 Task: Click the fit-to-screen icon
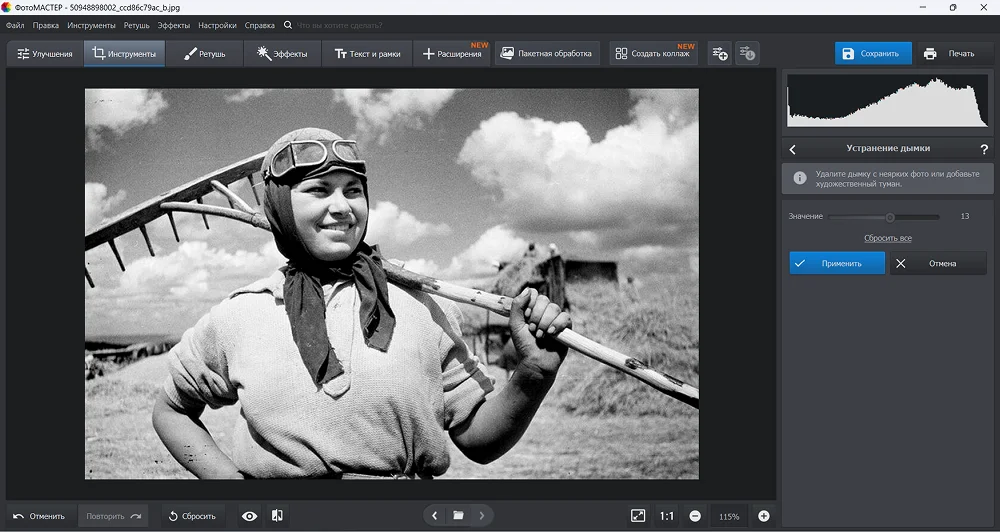coord(638,516)
